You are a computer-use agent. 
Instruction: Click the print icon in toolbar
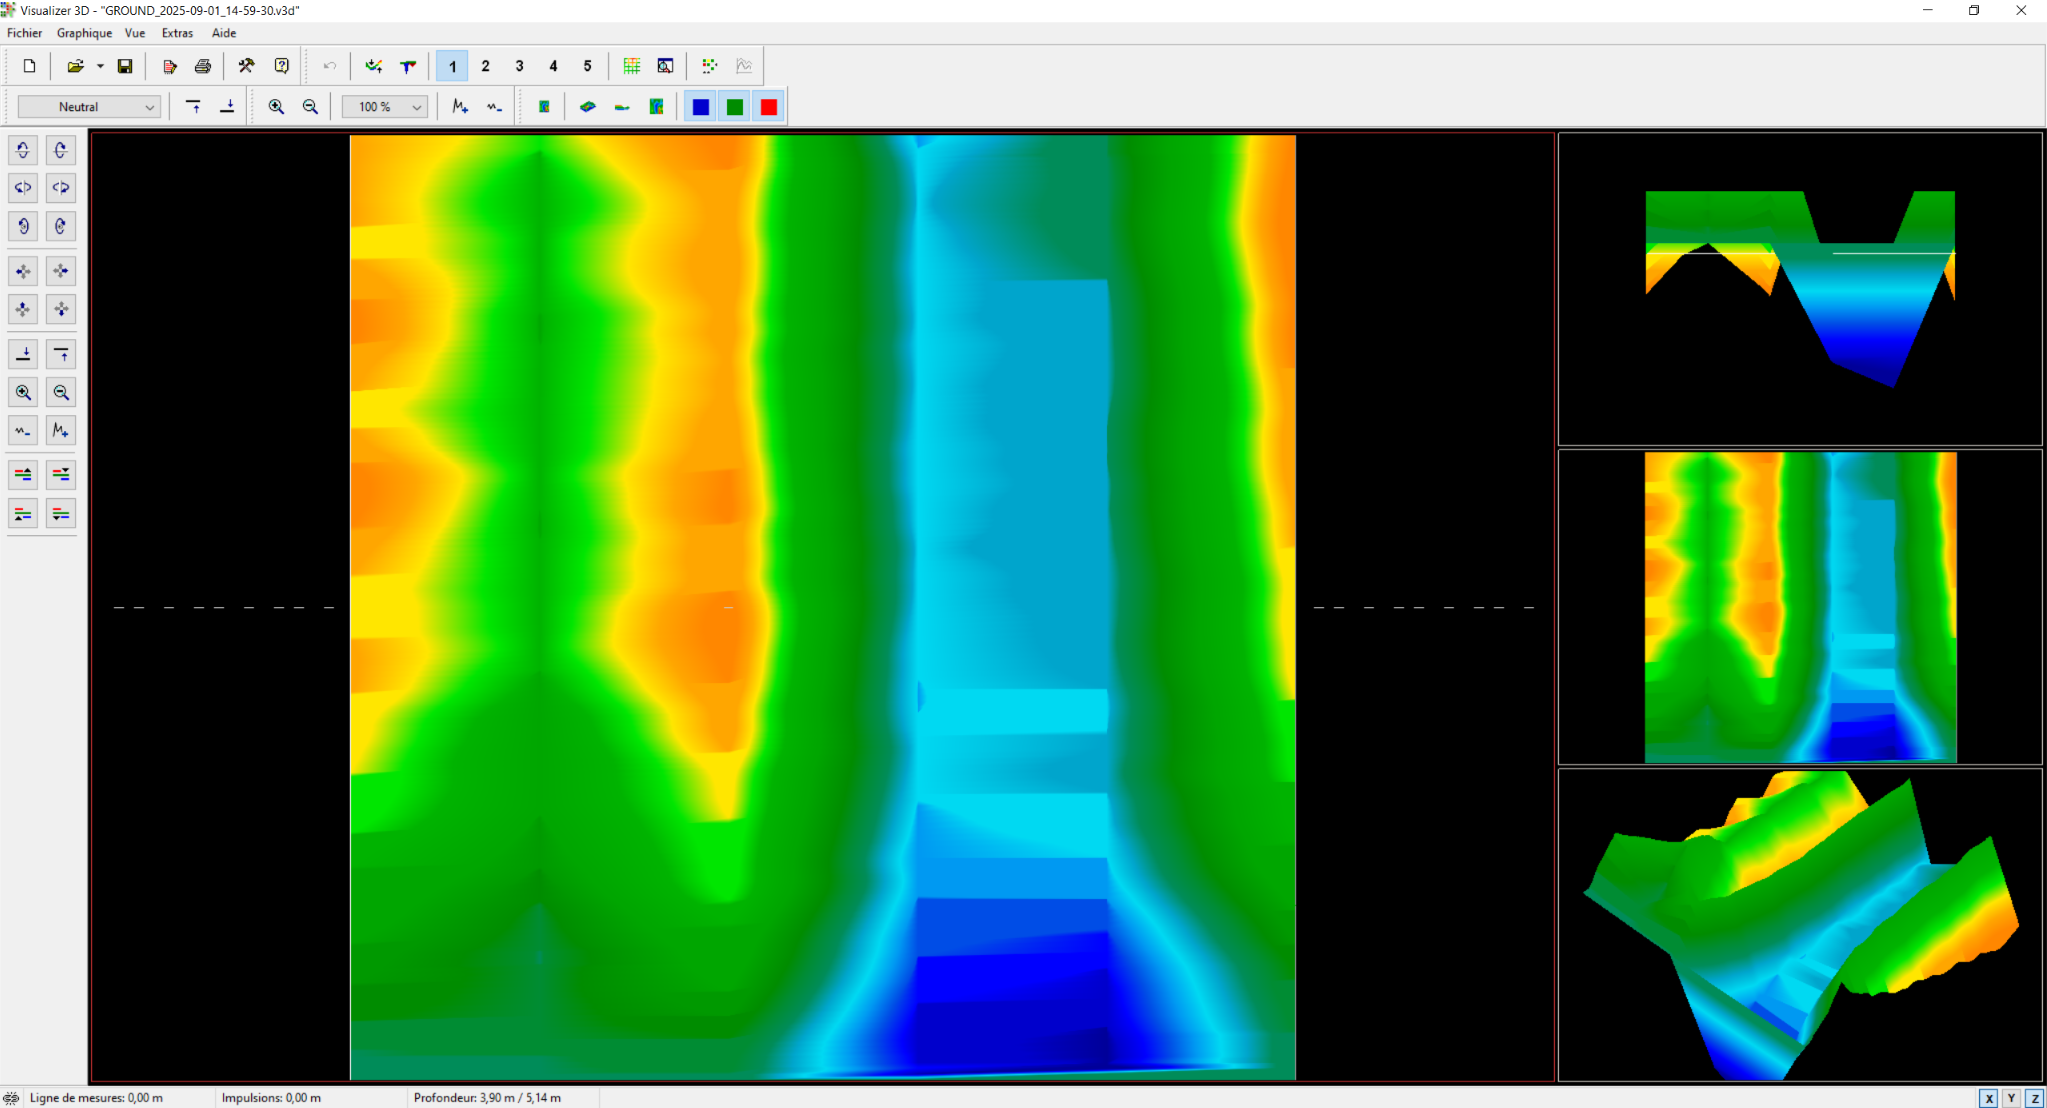pos(203,66)
